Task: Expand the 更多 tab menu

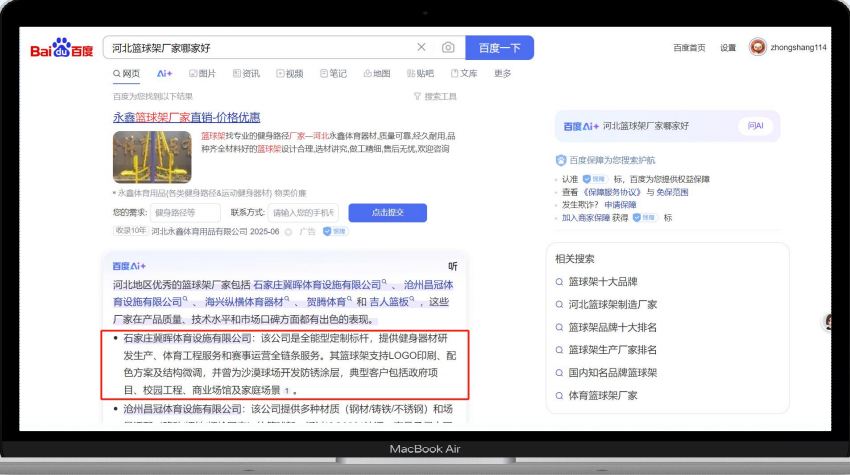Action: coord(502,73)
